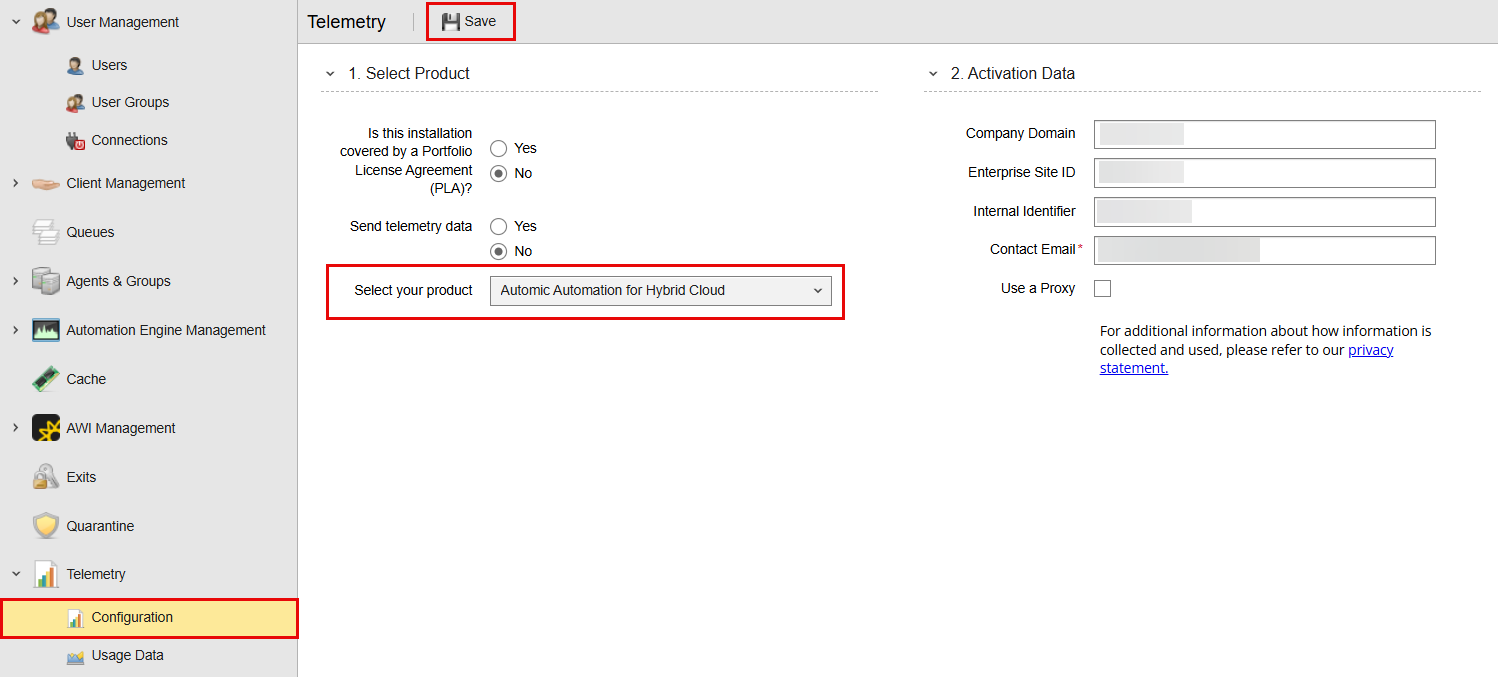Check the Use a Proxy checkbox

[x=1102, y=288]
